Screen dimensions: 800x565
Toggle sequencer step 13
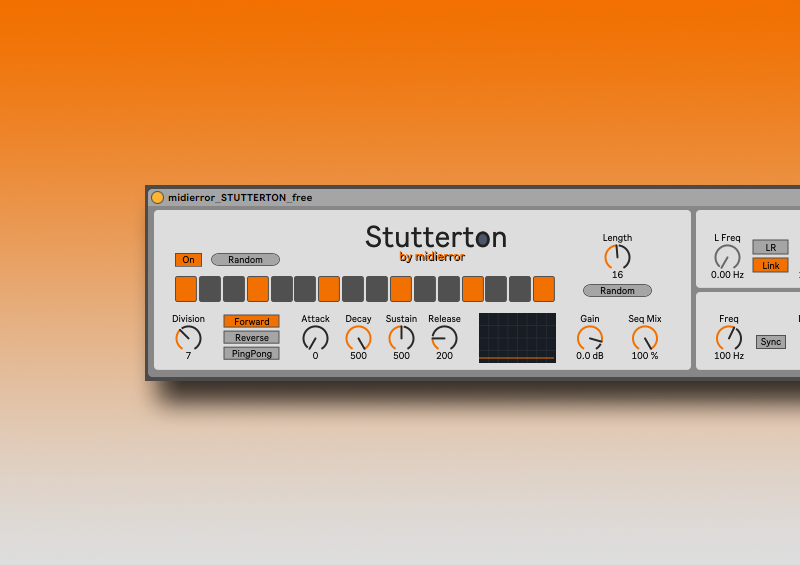pyautogui.click(x=473, y=289)
